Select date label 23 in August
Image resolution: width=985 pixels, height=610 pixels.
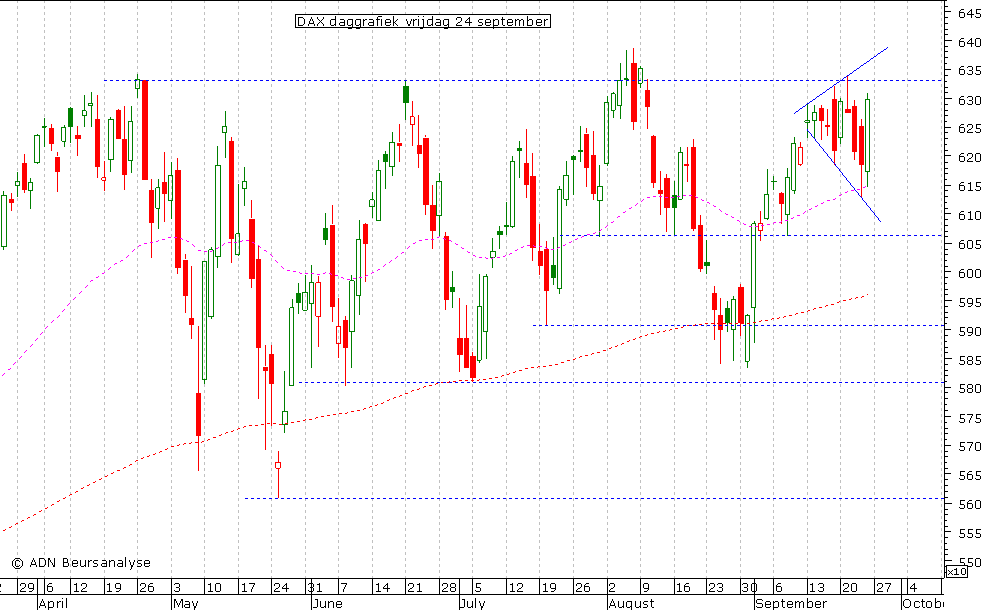pyautogui.click(x=716, y=587)
